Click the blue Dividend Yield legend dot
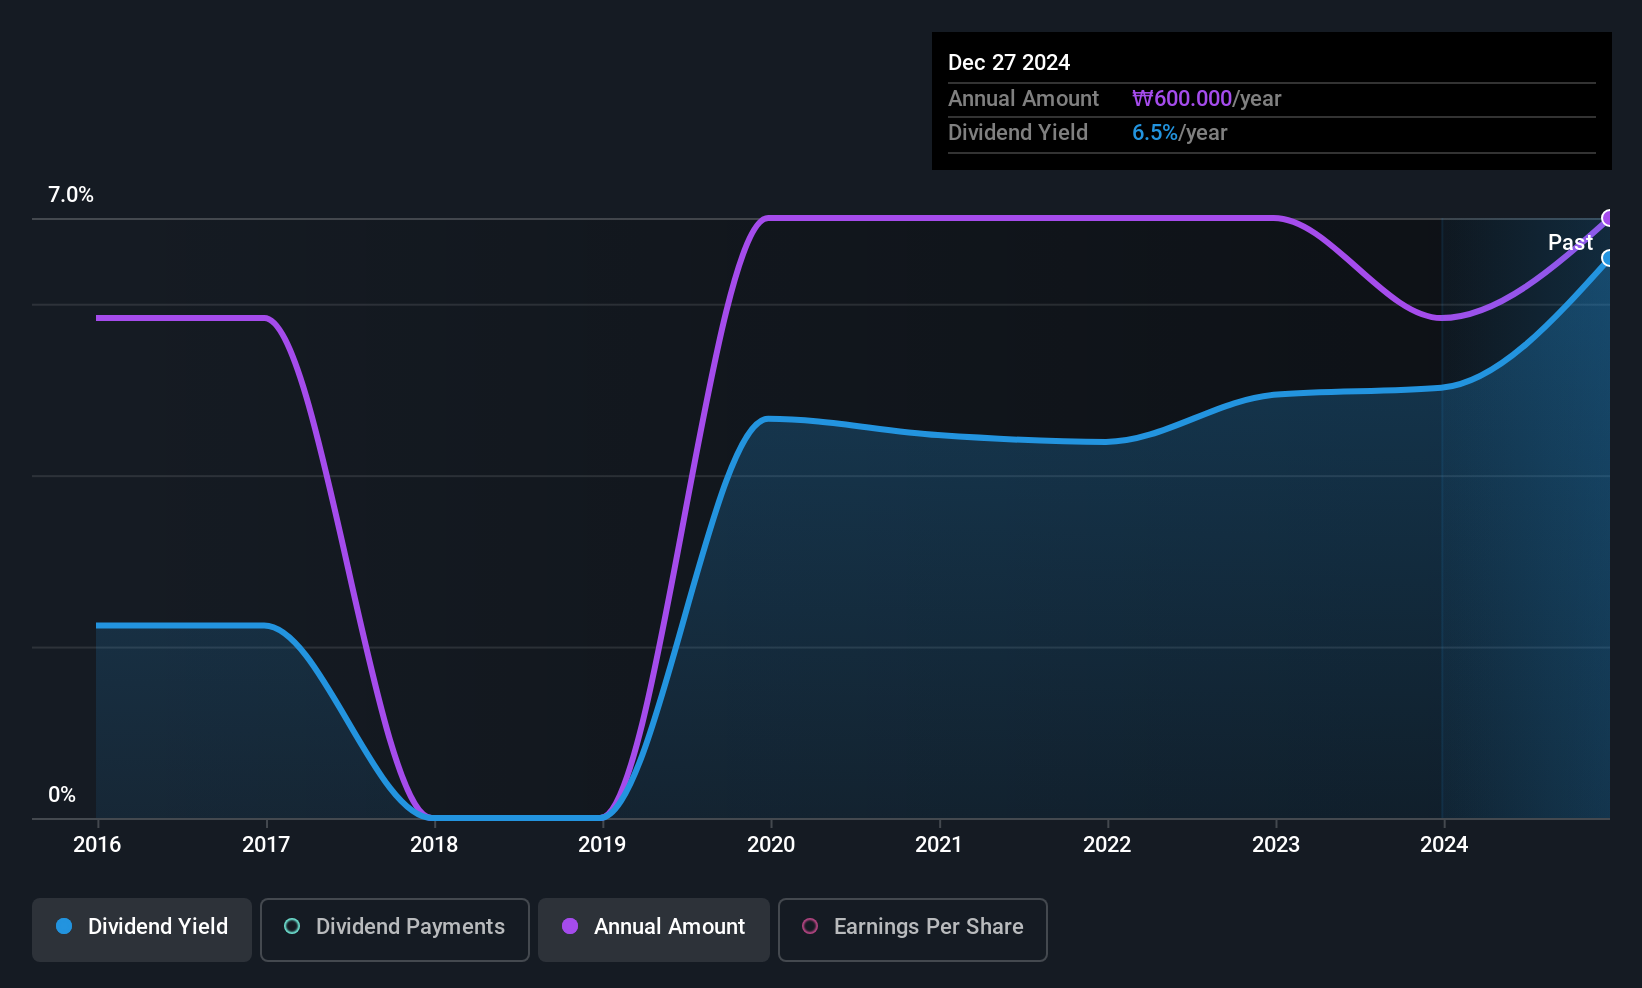 pyautogui.click(x=64, y=926)
